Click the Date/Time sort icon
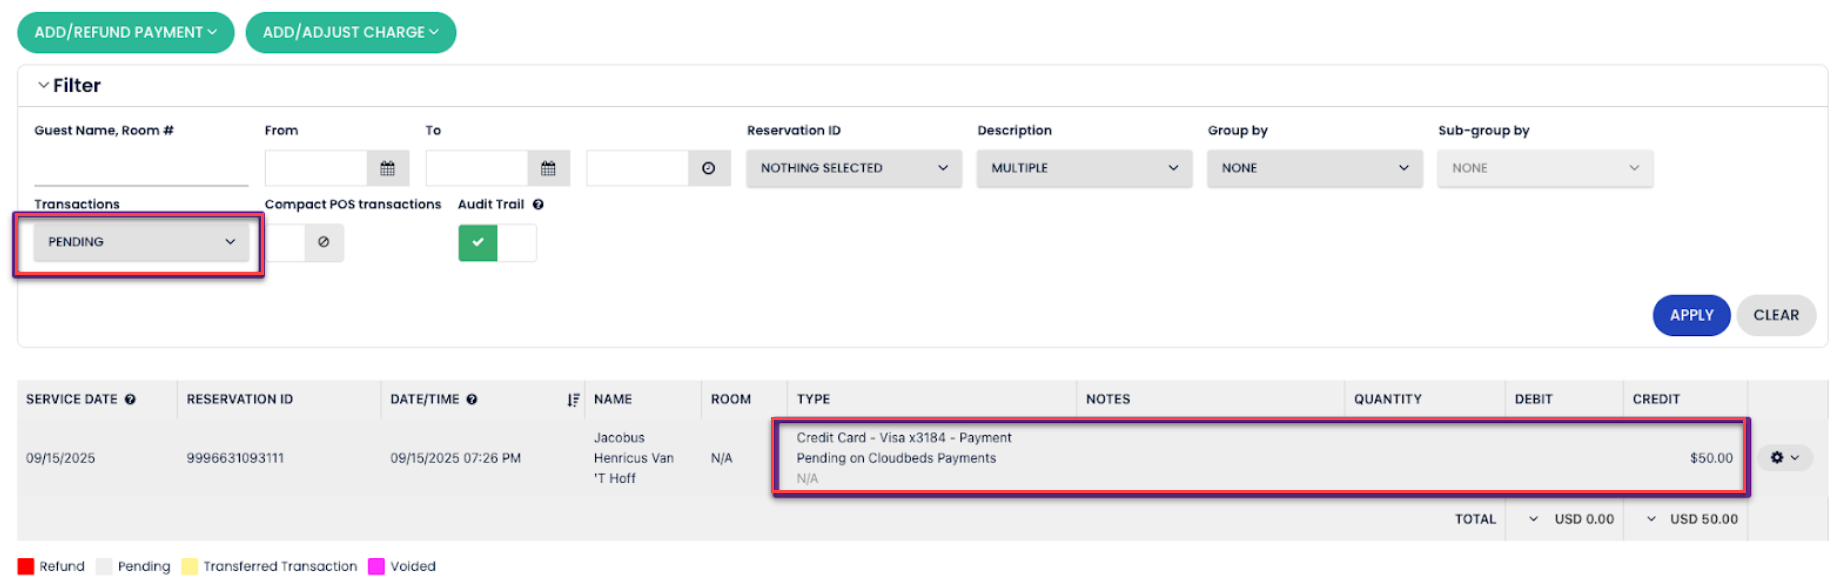Image resolution: width=1841 pixels, height=586 pixels. (x=573, y=400)
